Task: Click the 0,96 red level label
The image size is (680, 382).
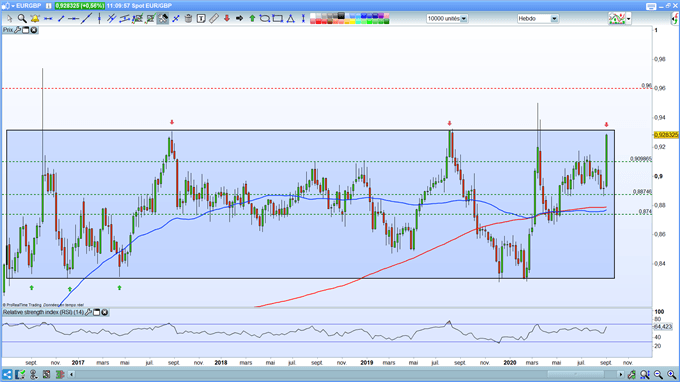Action: (x=646, y=86)
